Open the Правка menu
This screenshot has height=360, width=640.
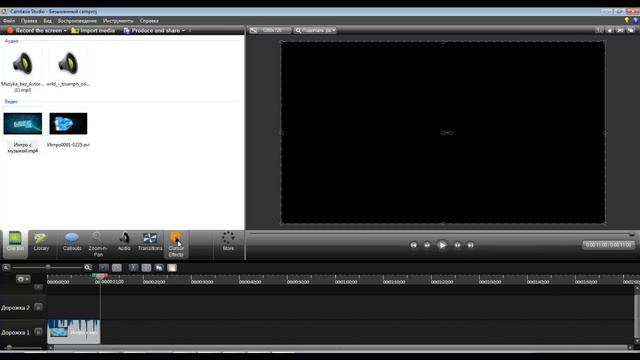(x=29, y=21)
